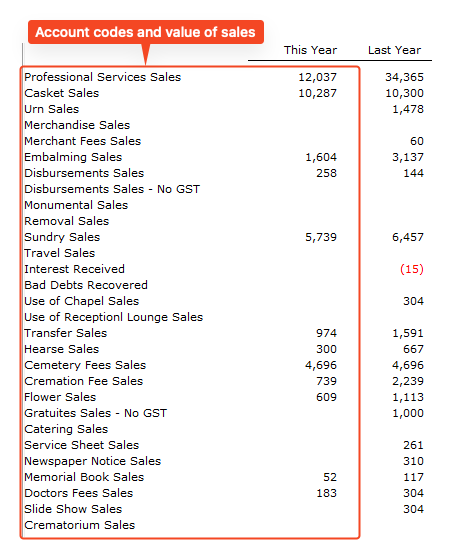This screenshot has height=559, width=452.
Task: Select the Memorial Book Sales label
Action: (84, 477)
